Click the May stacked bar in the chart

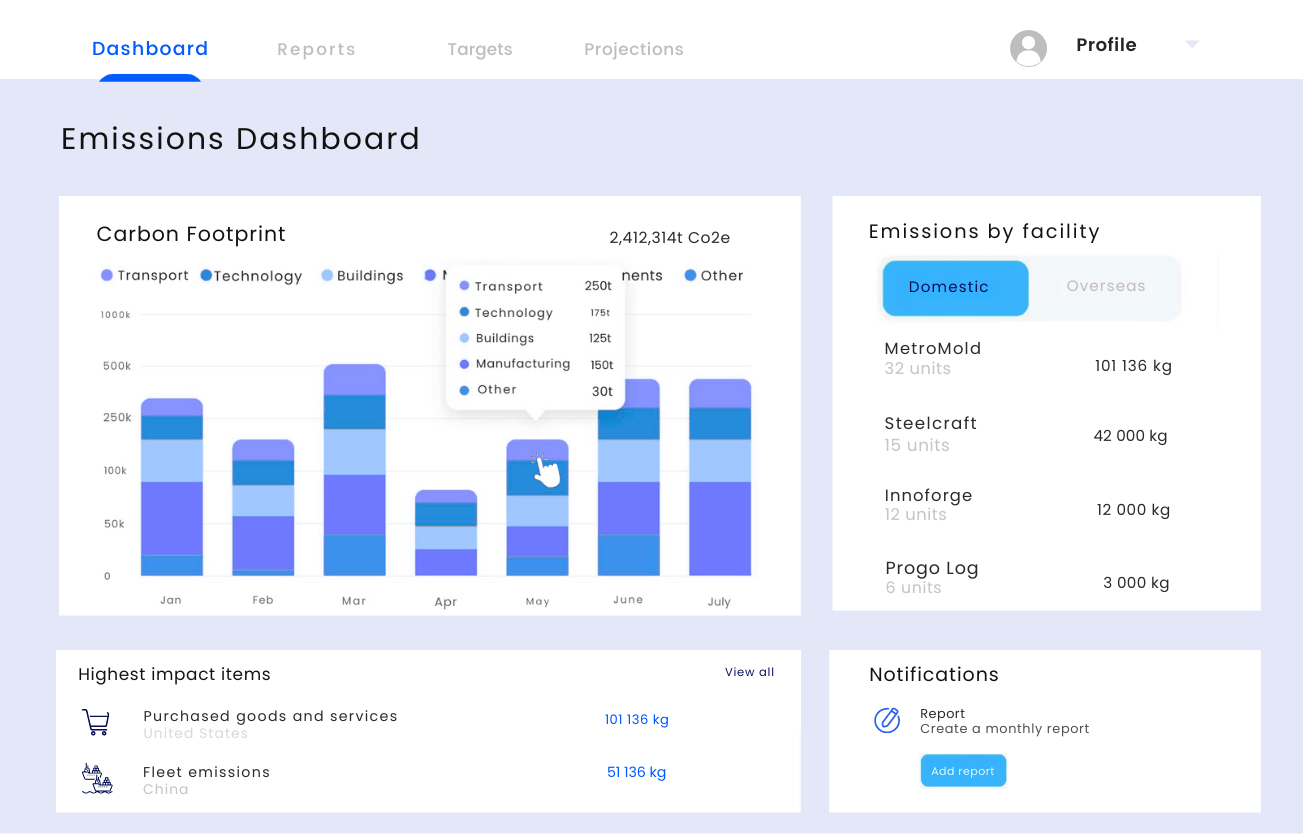point(537,510)
